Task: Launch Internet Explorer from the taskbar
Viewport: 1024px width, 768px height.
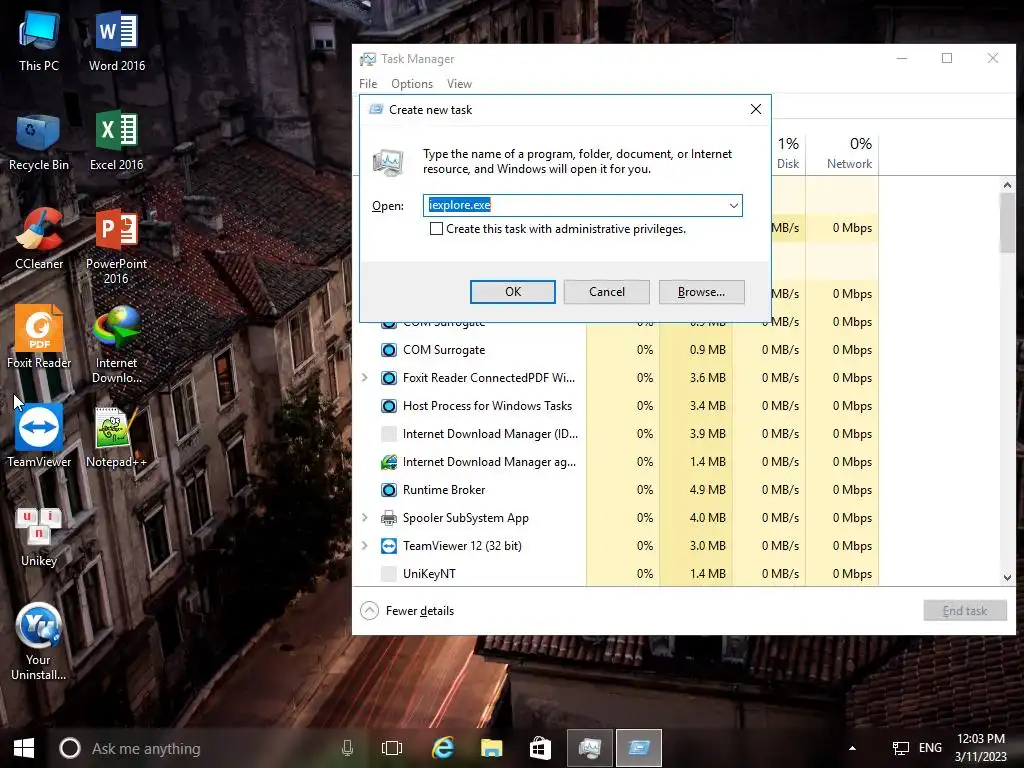Action: 443,748
